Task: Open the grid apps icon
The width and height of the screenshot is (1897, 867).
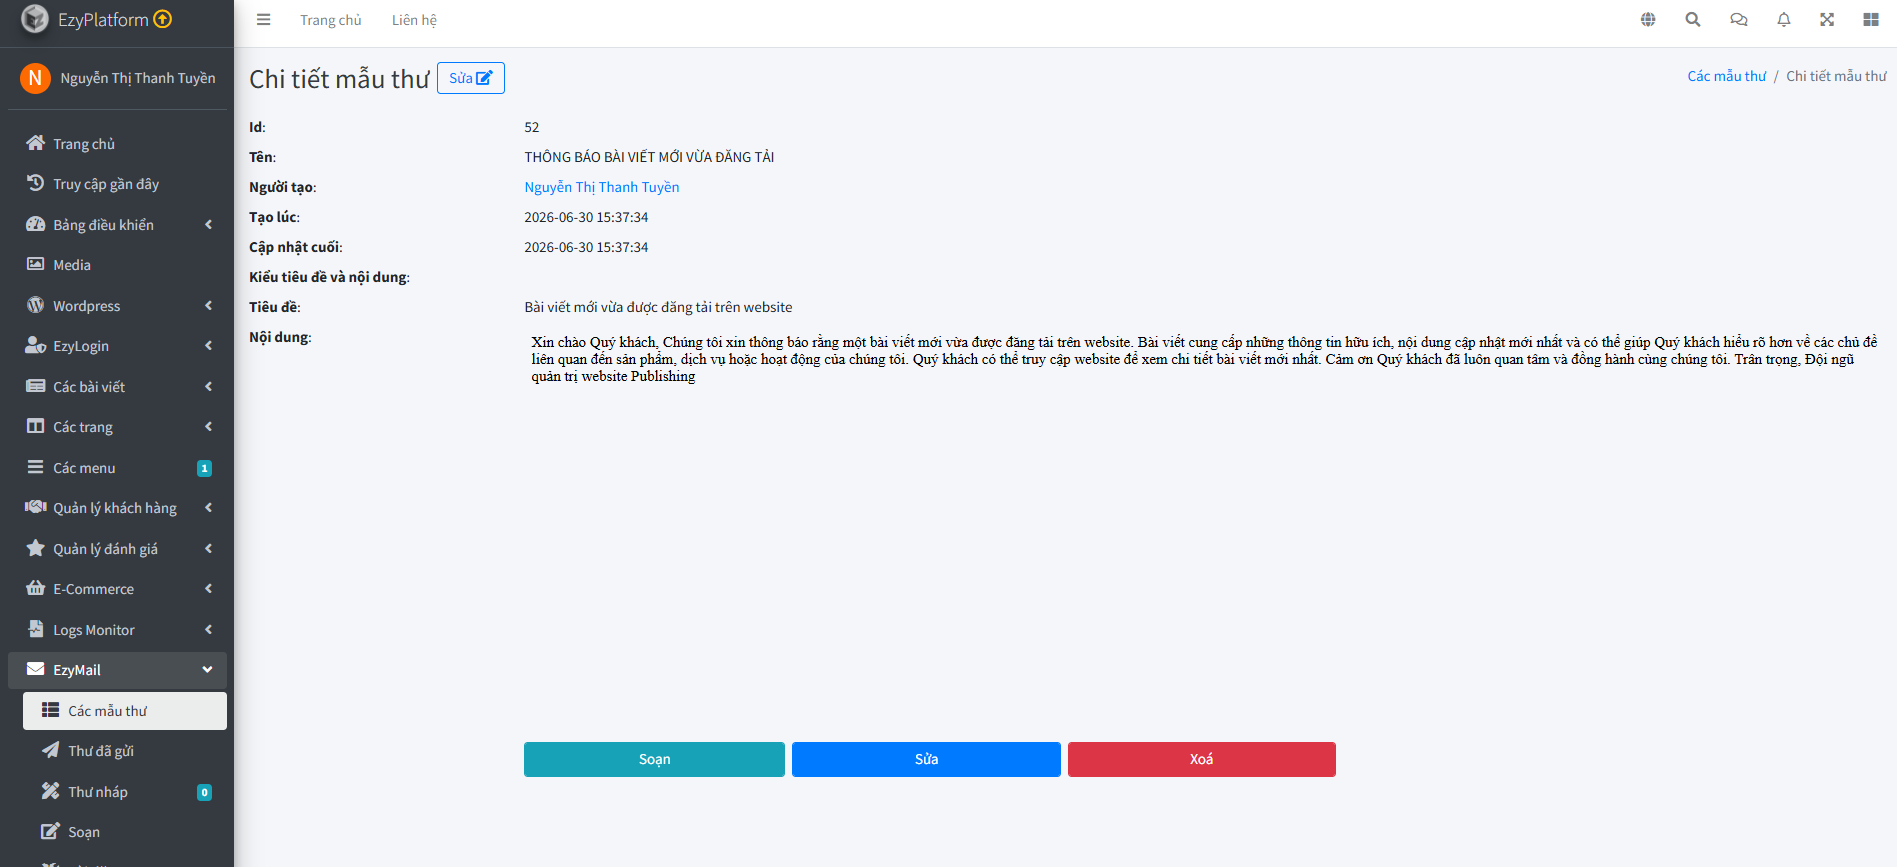Action: (x=1871, y=20)
